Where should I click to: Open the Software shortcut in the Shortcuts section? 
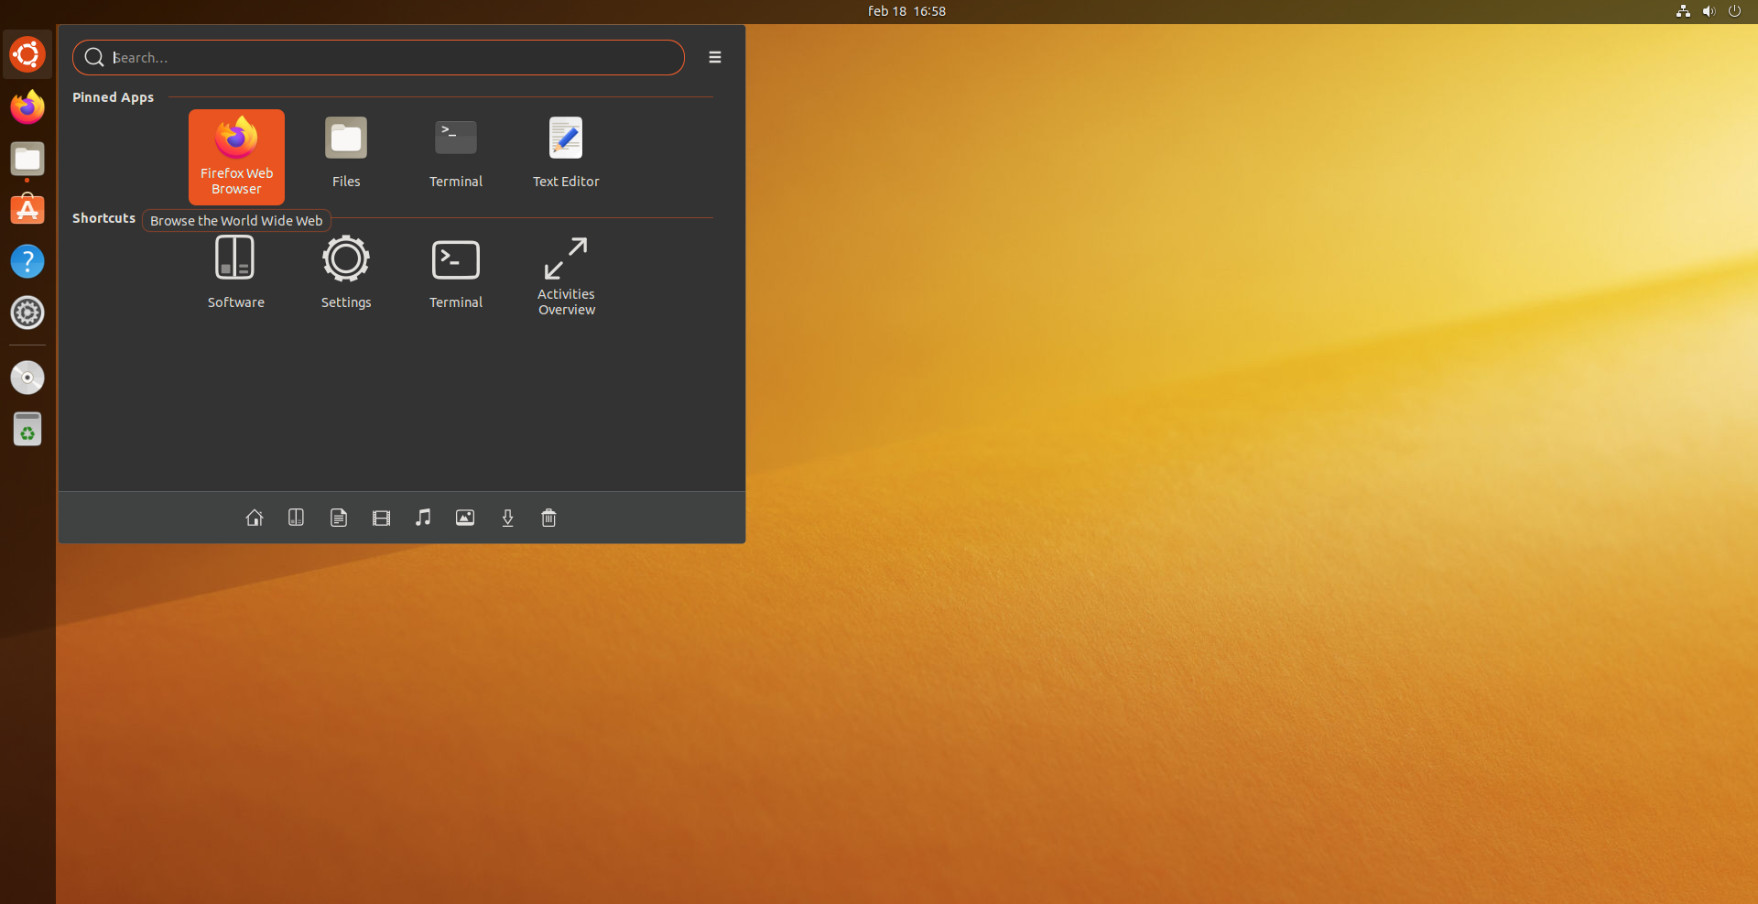point(236,273)
